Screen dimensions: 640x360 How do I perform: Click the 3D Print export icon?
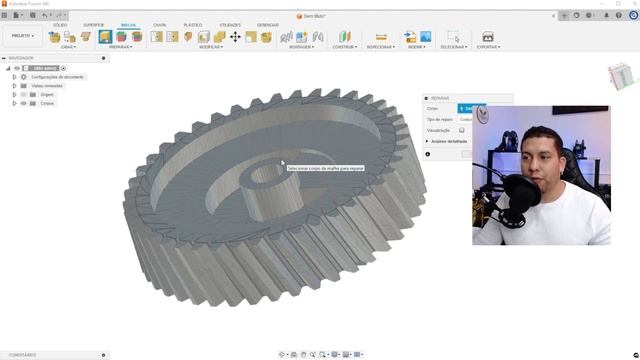click(x=488, y=37)
